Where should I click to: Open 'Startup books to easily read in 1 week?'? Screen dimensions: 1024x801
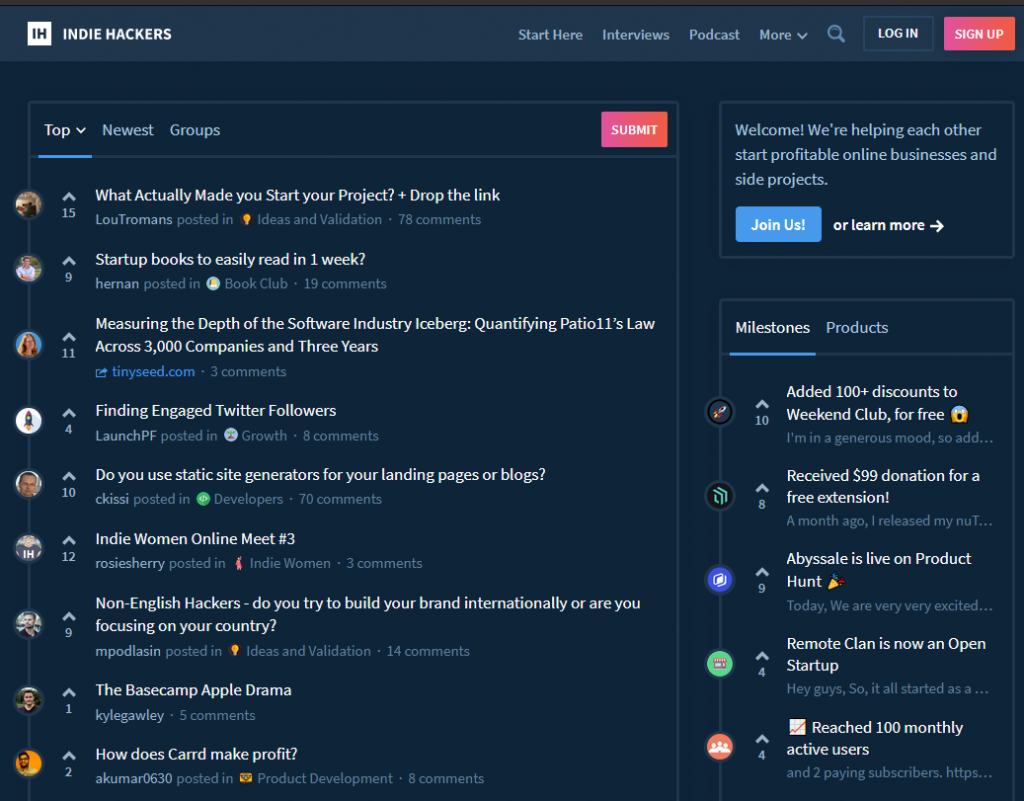[230, 259]
